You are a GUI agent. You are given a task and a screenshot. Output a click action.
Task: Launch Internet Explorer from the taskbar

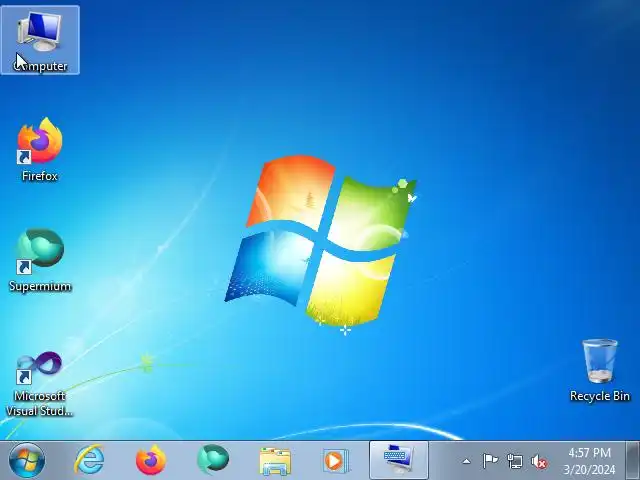click(x=89, y=460)
